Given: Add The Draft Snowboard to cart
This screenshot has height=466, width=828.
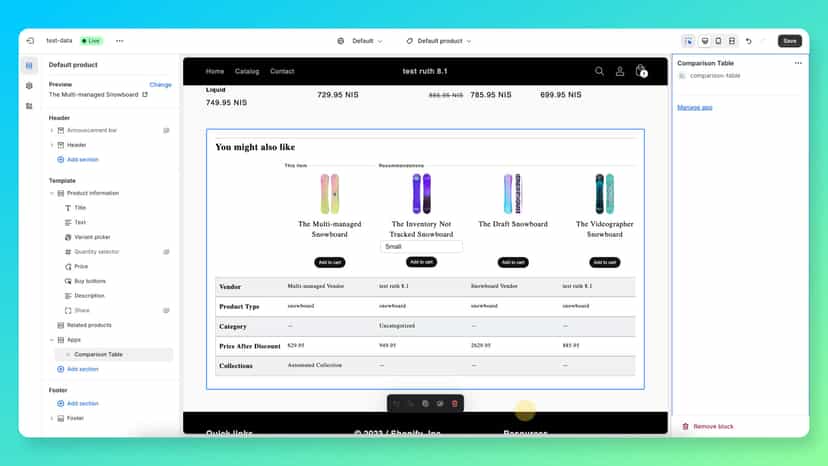Looking at the screenshot, I should pos(513,262).
